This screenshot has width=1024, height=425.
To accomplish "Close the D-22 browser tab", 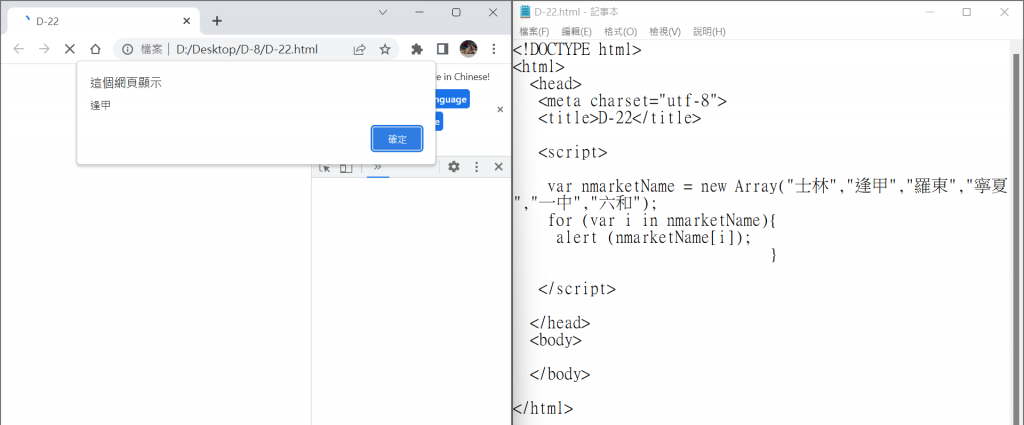I will (187, 21).
